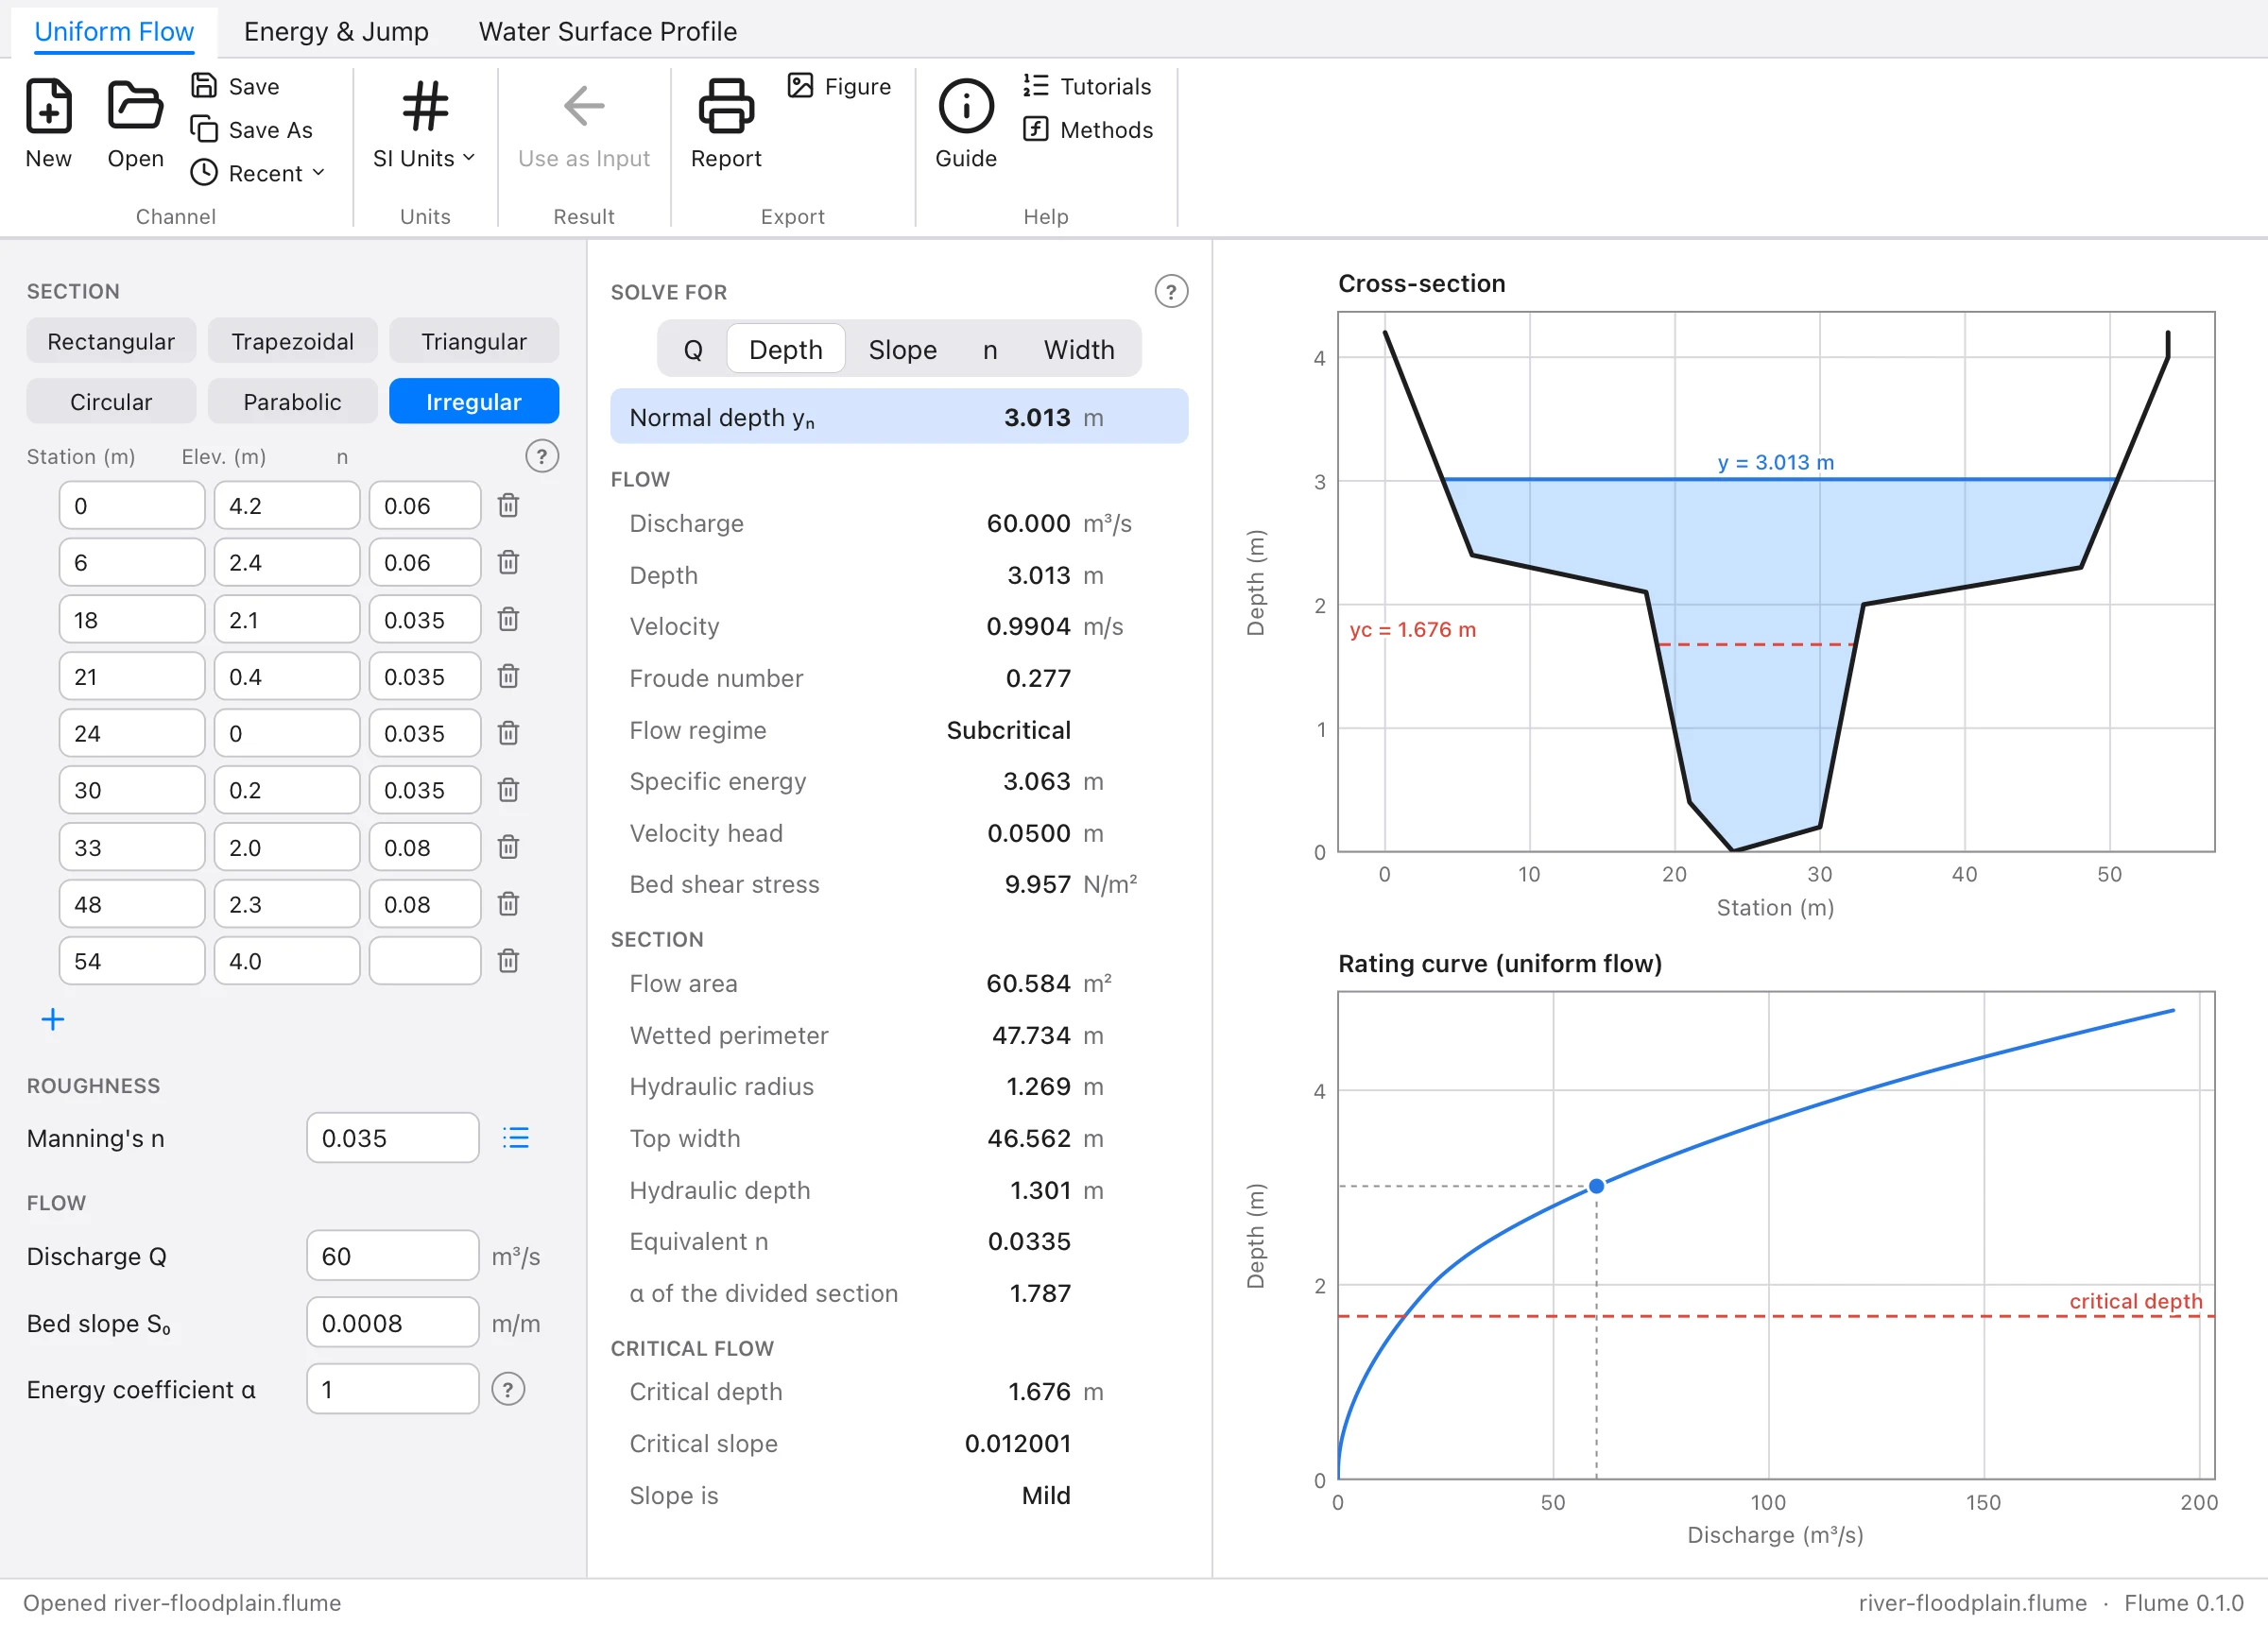Open a channel file
The image size is (2268, 1625).
pos(135,124)
